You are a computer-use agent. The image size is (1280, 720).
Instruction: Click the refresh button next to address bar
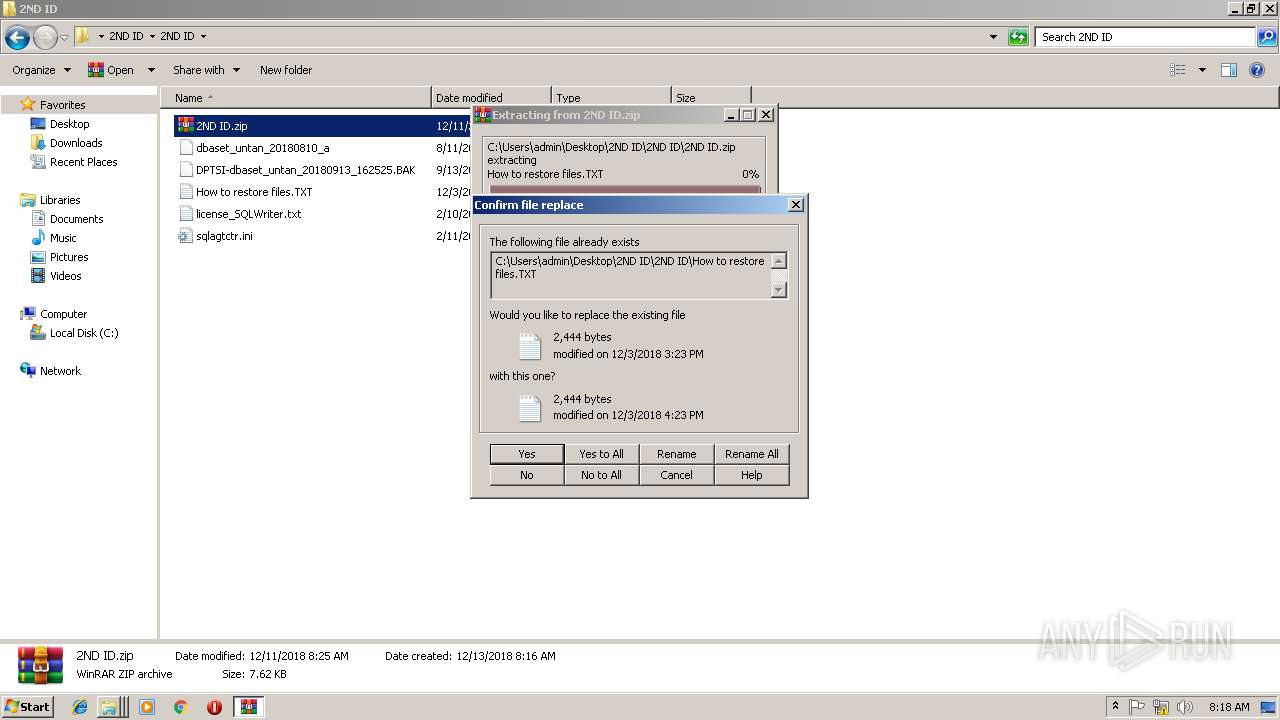[1018, 37]
